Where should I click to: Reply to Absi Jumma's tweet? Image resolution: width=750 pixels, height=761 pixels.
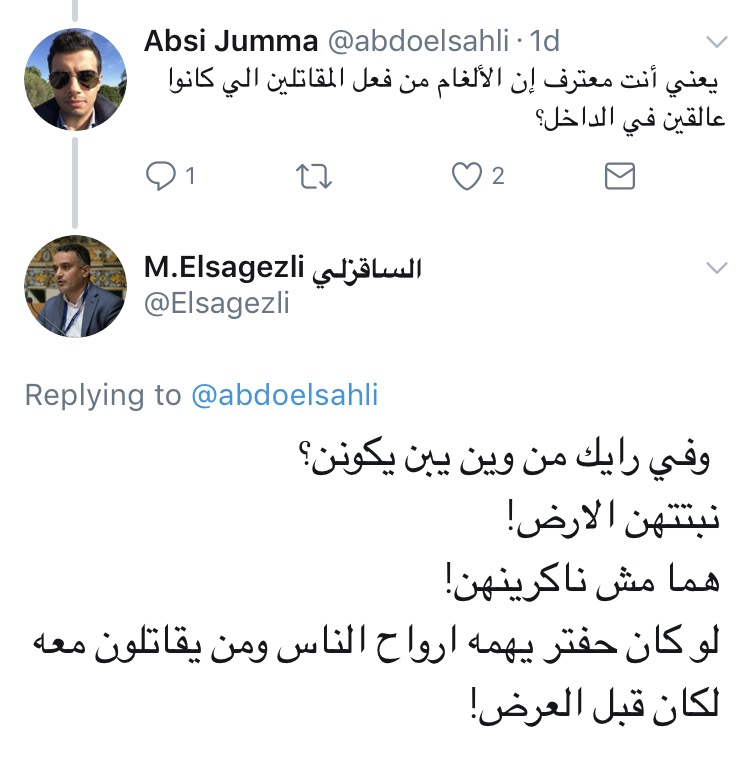coord(161,177)
